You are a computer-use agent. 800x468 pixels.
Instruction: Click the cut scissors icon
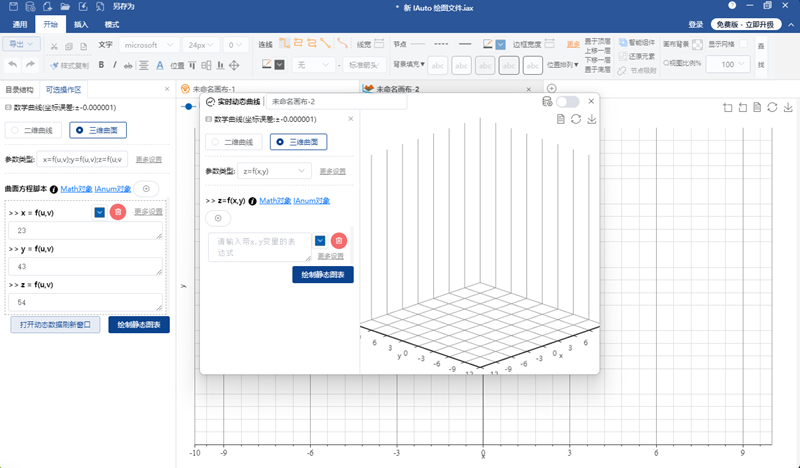pyautogui.click(x=54, y=46)
